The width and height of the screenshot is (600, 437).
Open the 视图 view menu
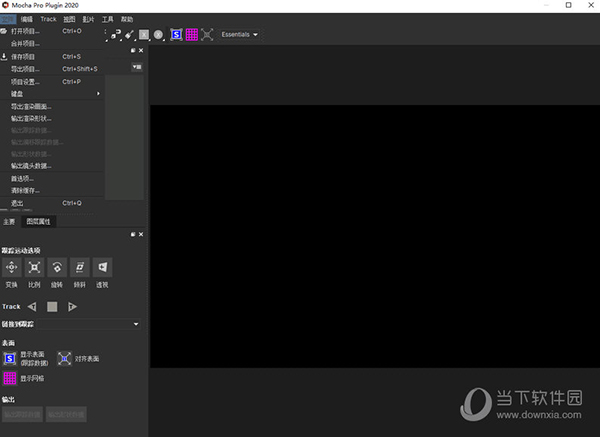point(69,19)
